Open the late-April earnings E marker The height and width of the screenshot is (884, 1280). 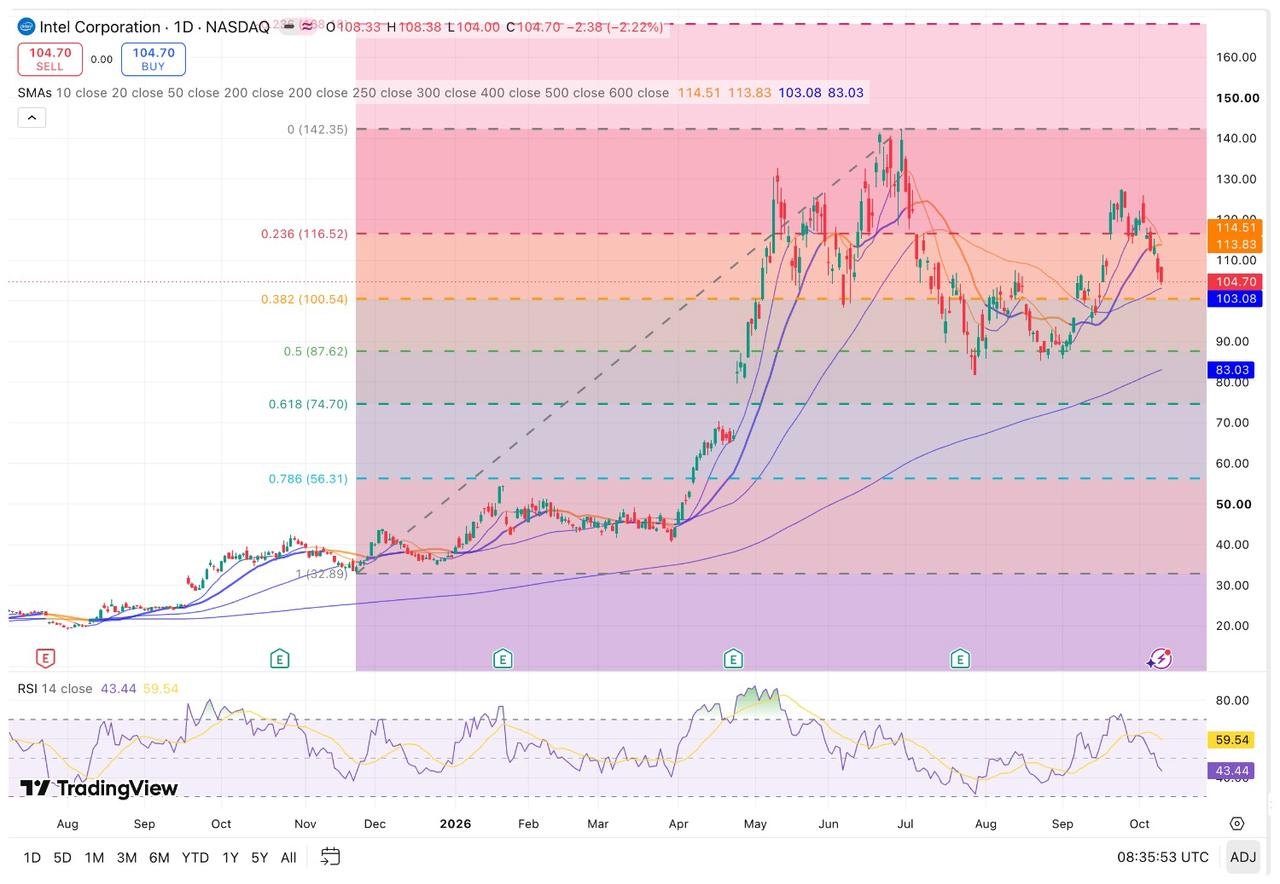(733, 658)
